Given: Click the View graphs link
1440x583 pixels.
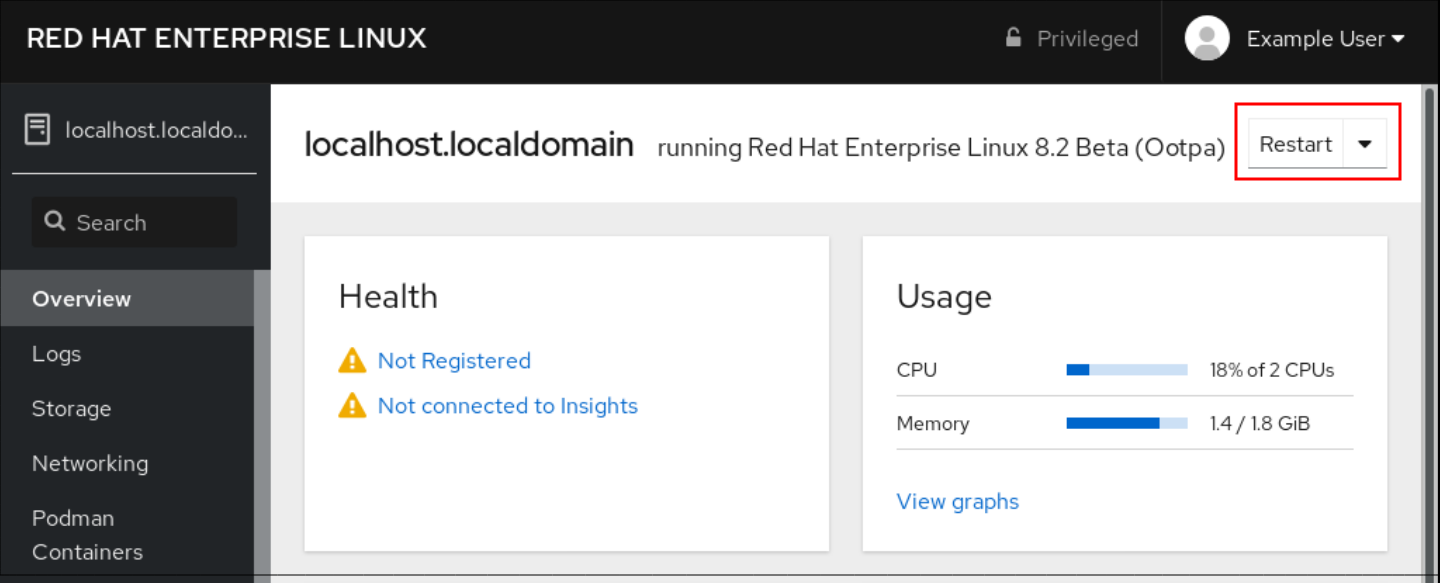Looking at the screenshot, I should 957,502.
